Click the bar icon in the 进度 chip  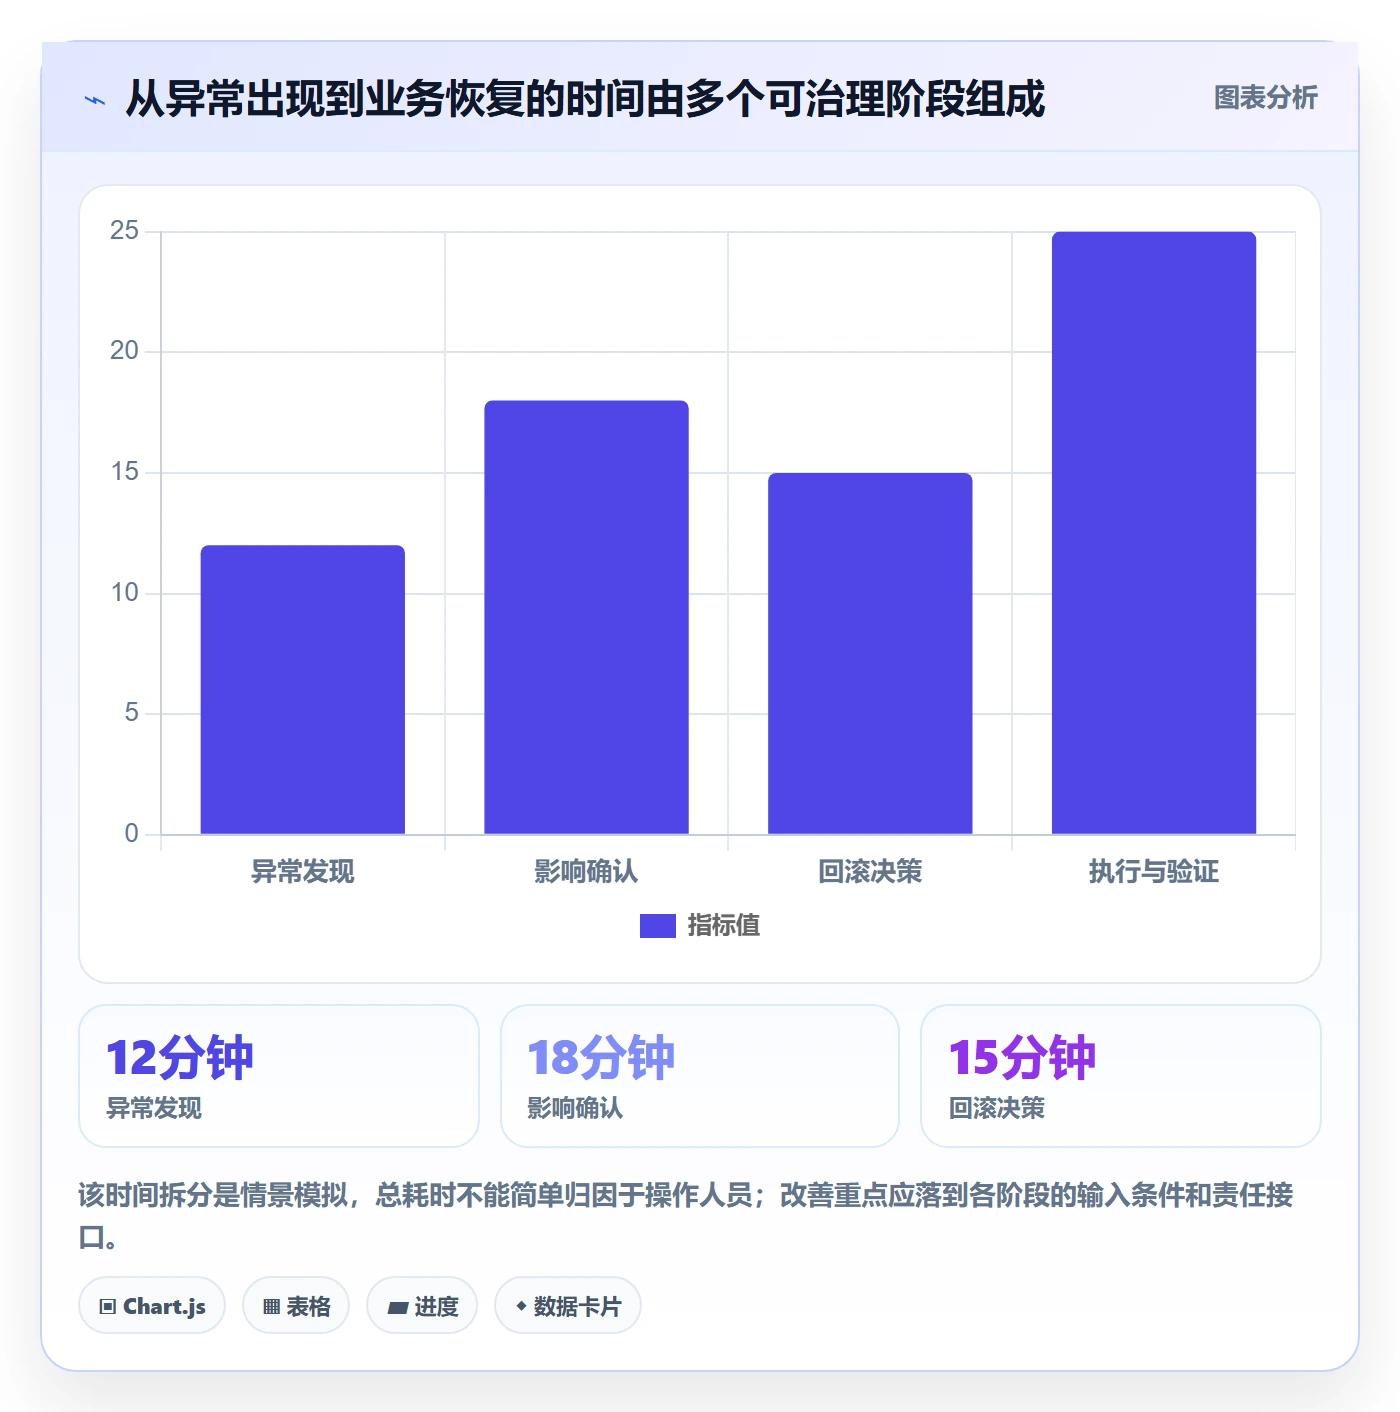click(397, 1307)
